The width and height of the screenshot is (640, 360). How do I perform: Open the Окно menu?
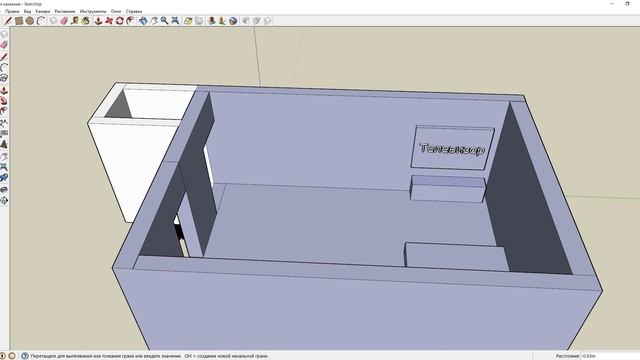click(116, 11)
